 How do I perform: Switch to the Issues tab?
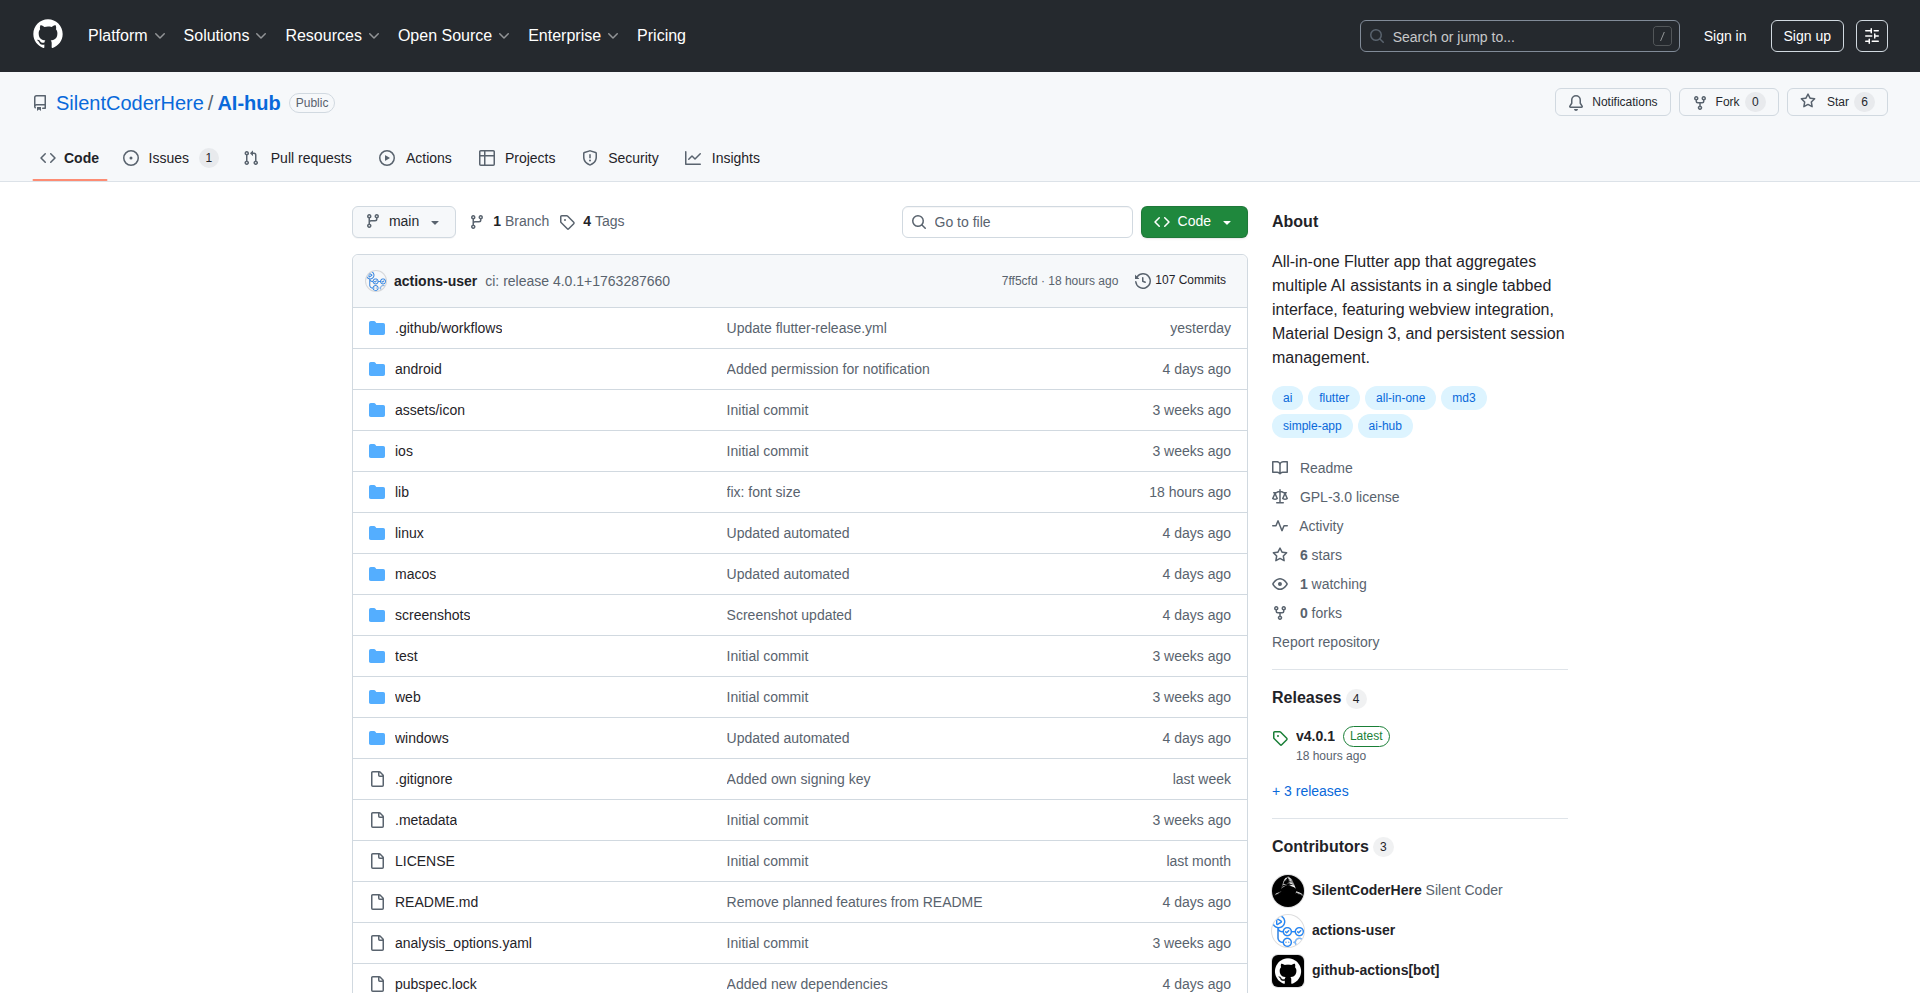point(170,158)
